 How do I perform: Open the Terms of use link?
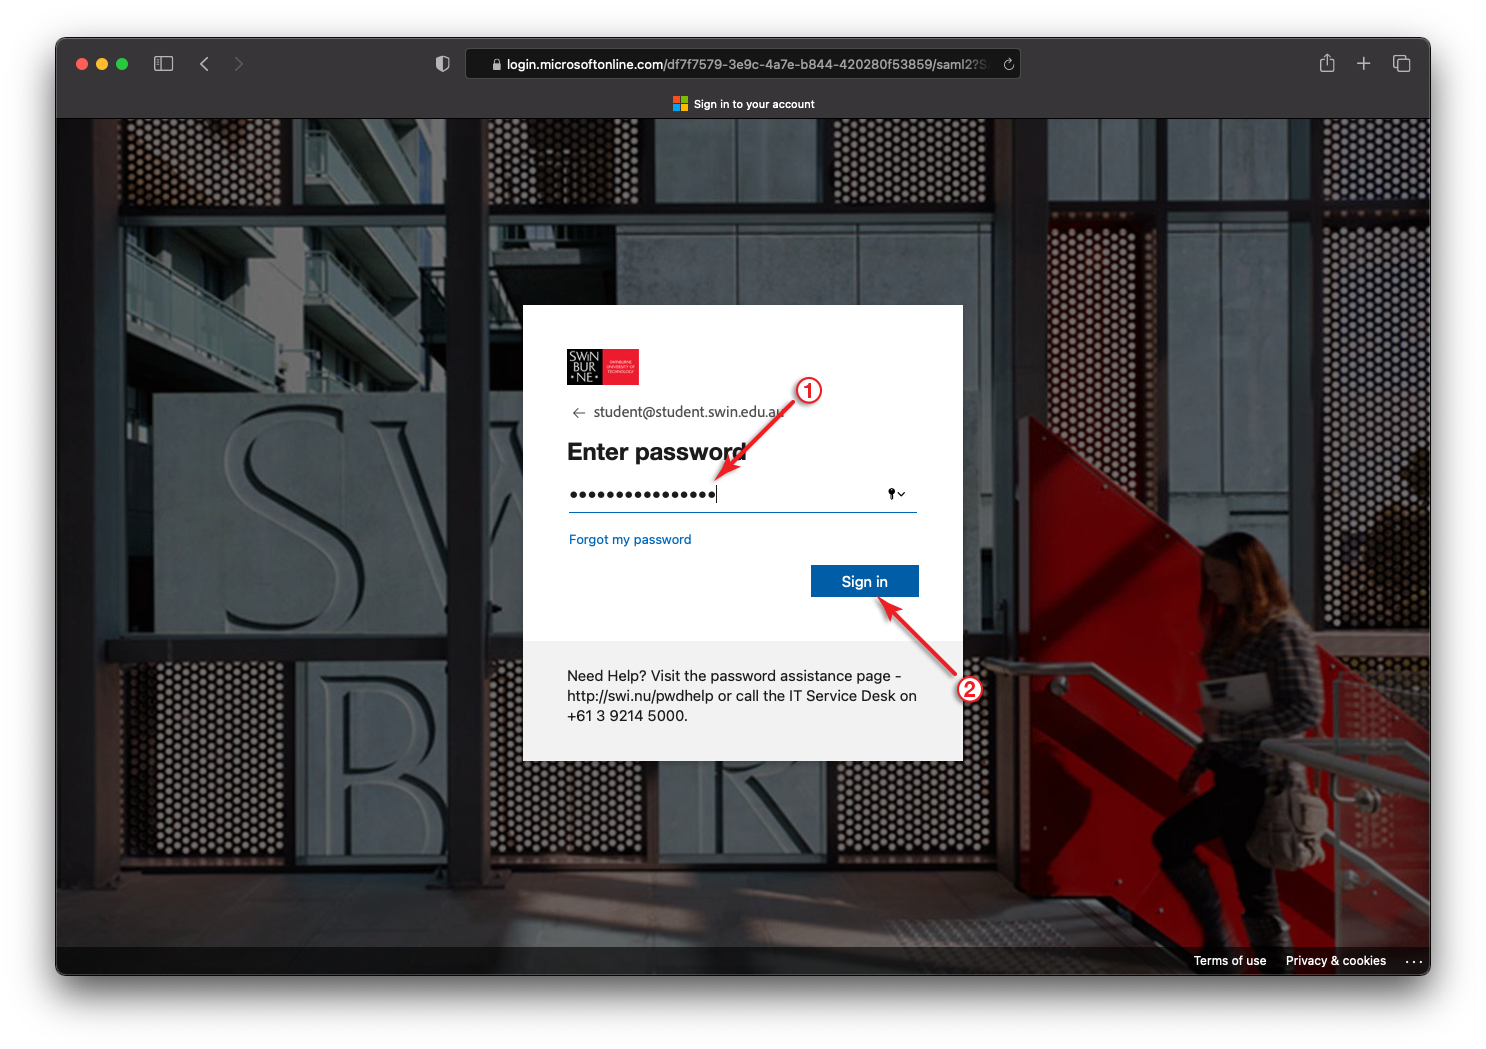tap(1229, 961)
